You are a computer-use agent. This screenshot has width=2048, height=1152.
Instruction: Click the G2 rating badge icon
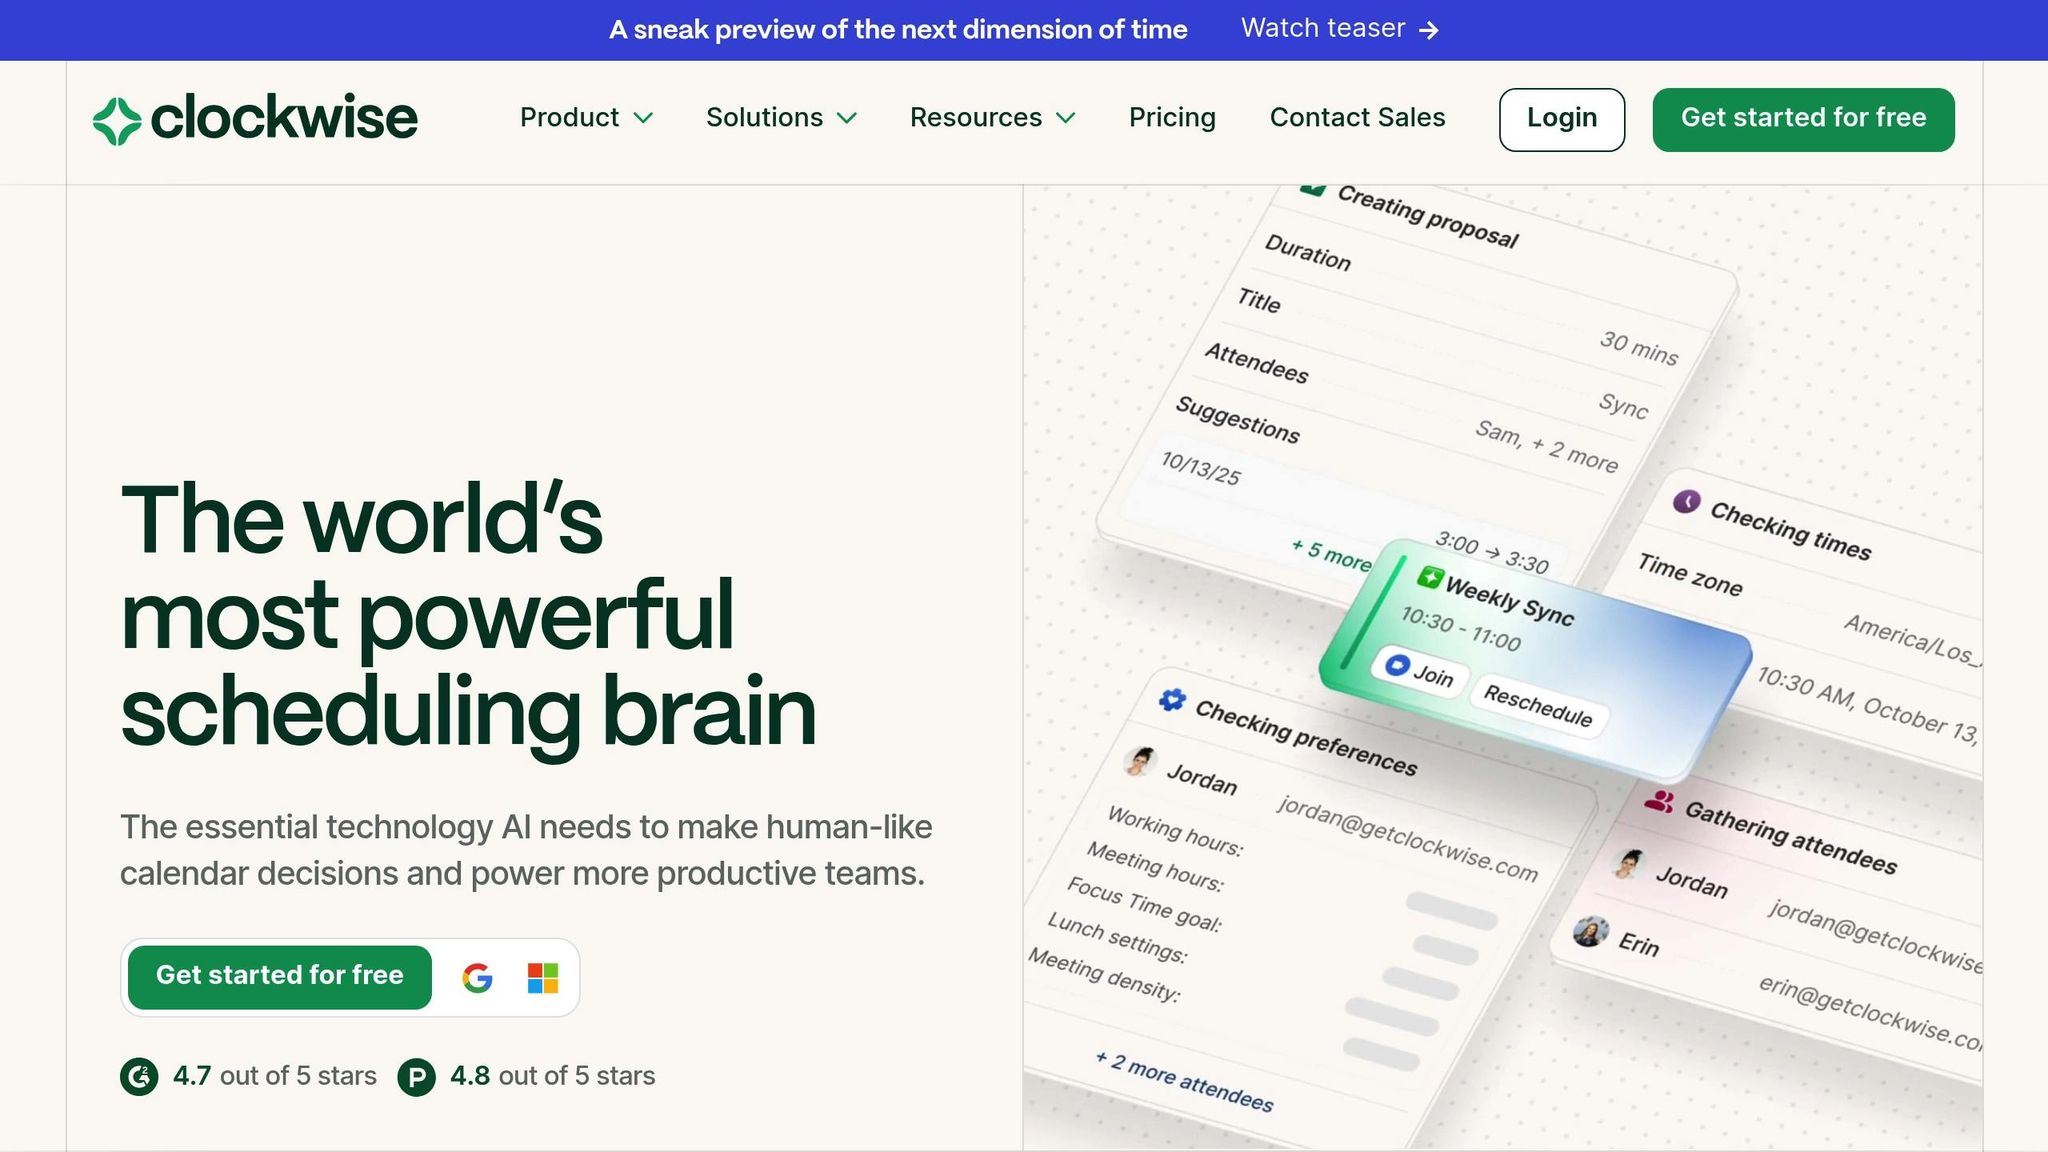tap(139, 1077)
